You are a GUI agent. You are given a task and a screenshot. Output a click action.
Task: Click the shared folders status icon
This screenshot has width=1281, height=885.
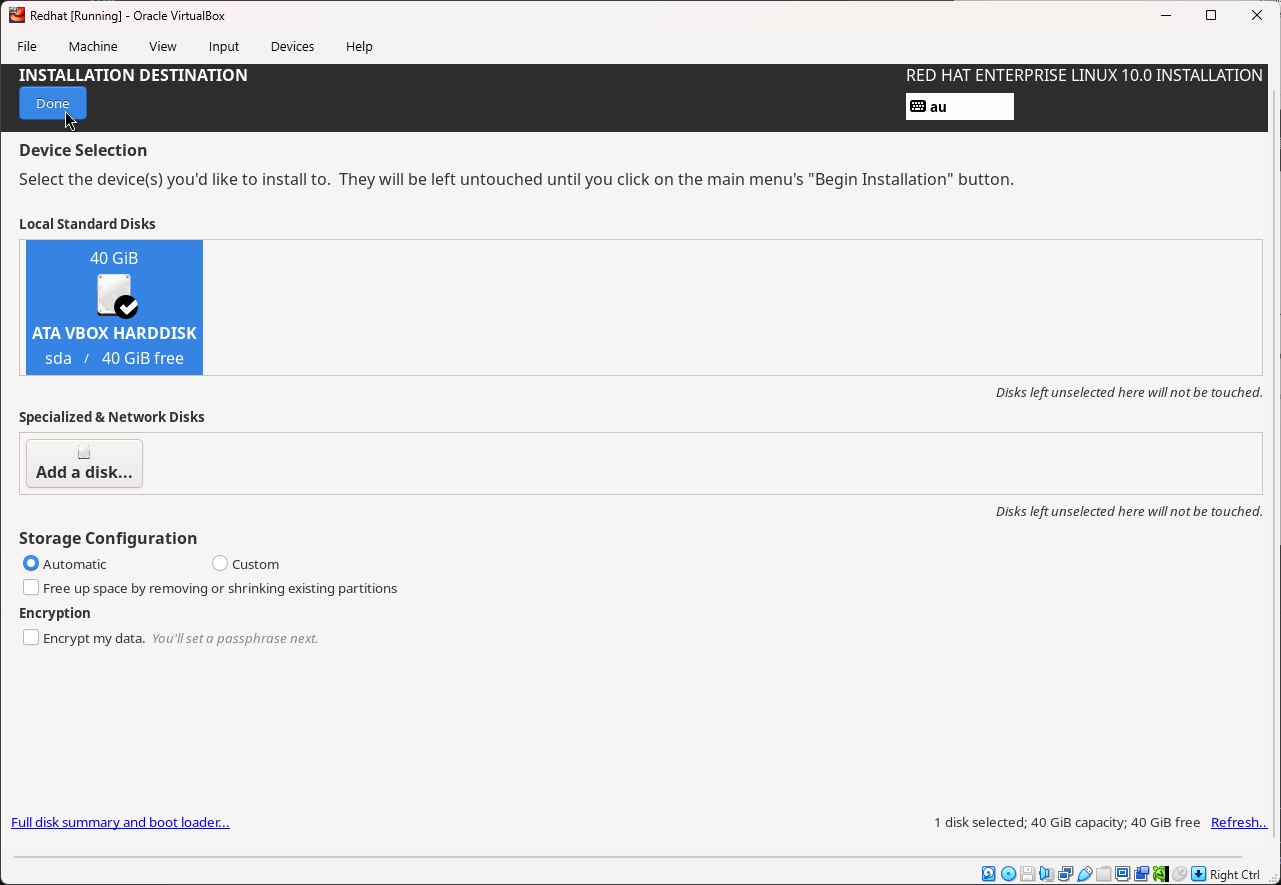point(1103,873)
